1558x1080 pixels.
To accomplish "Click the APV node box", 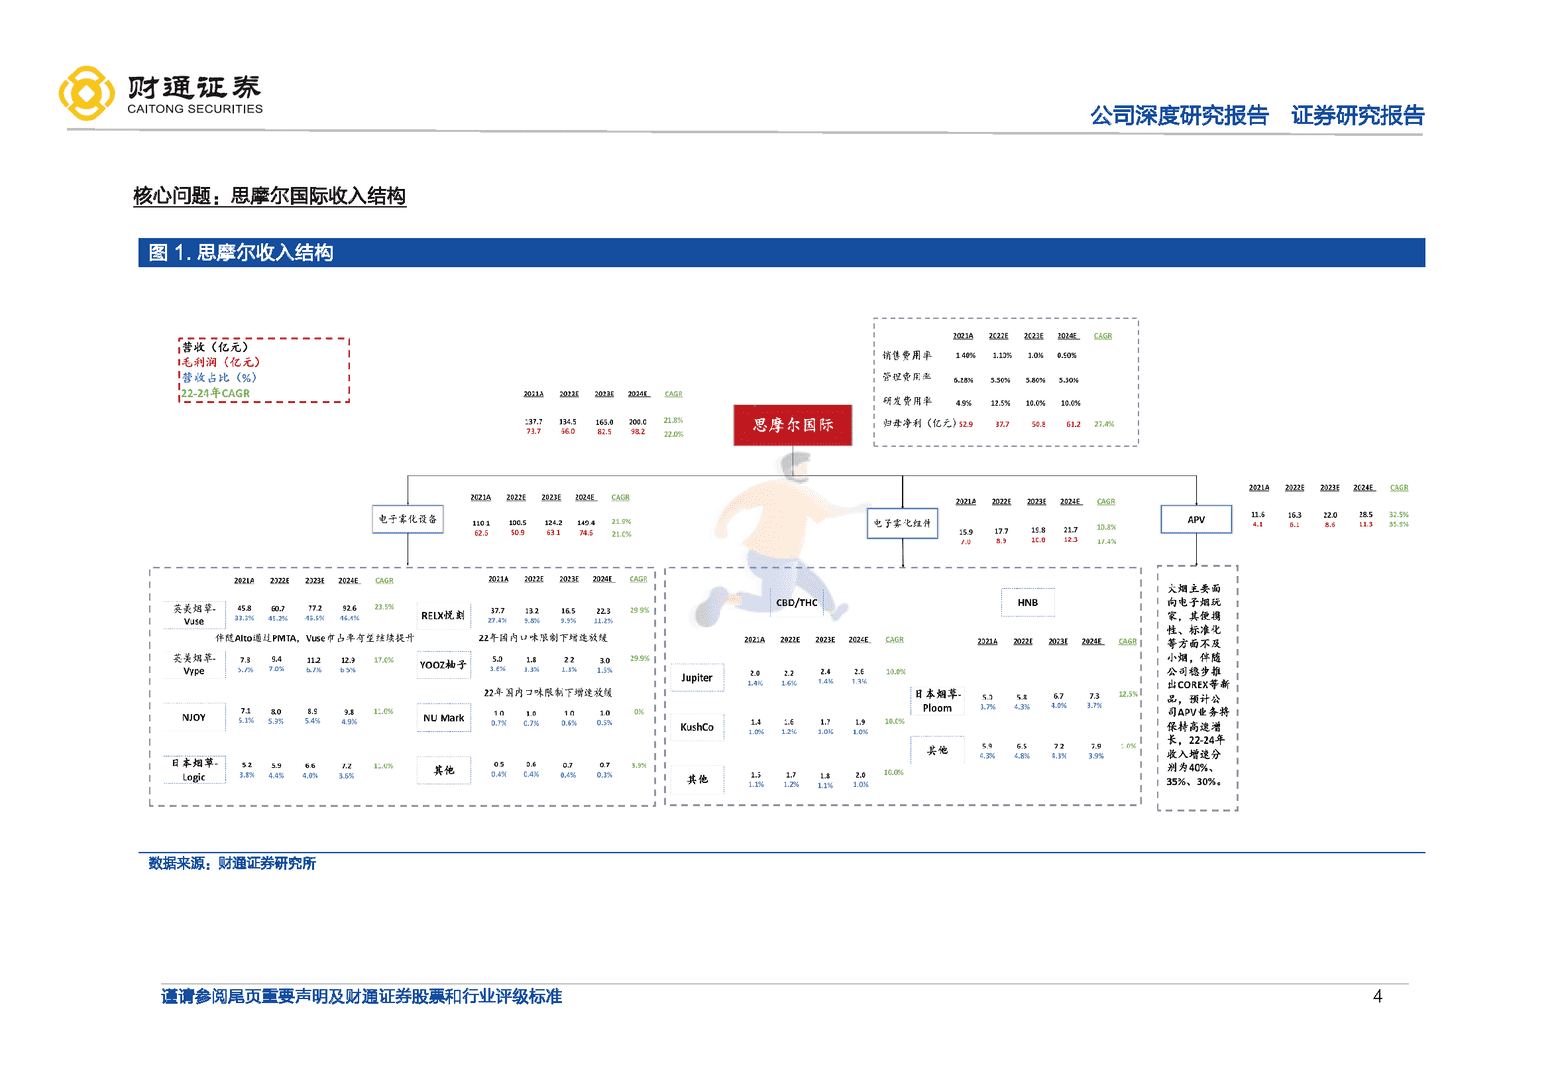I will point(1196,520).
